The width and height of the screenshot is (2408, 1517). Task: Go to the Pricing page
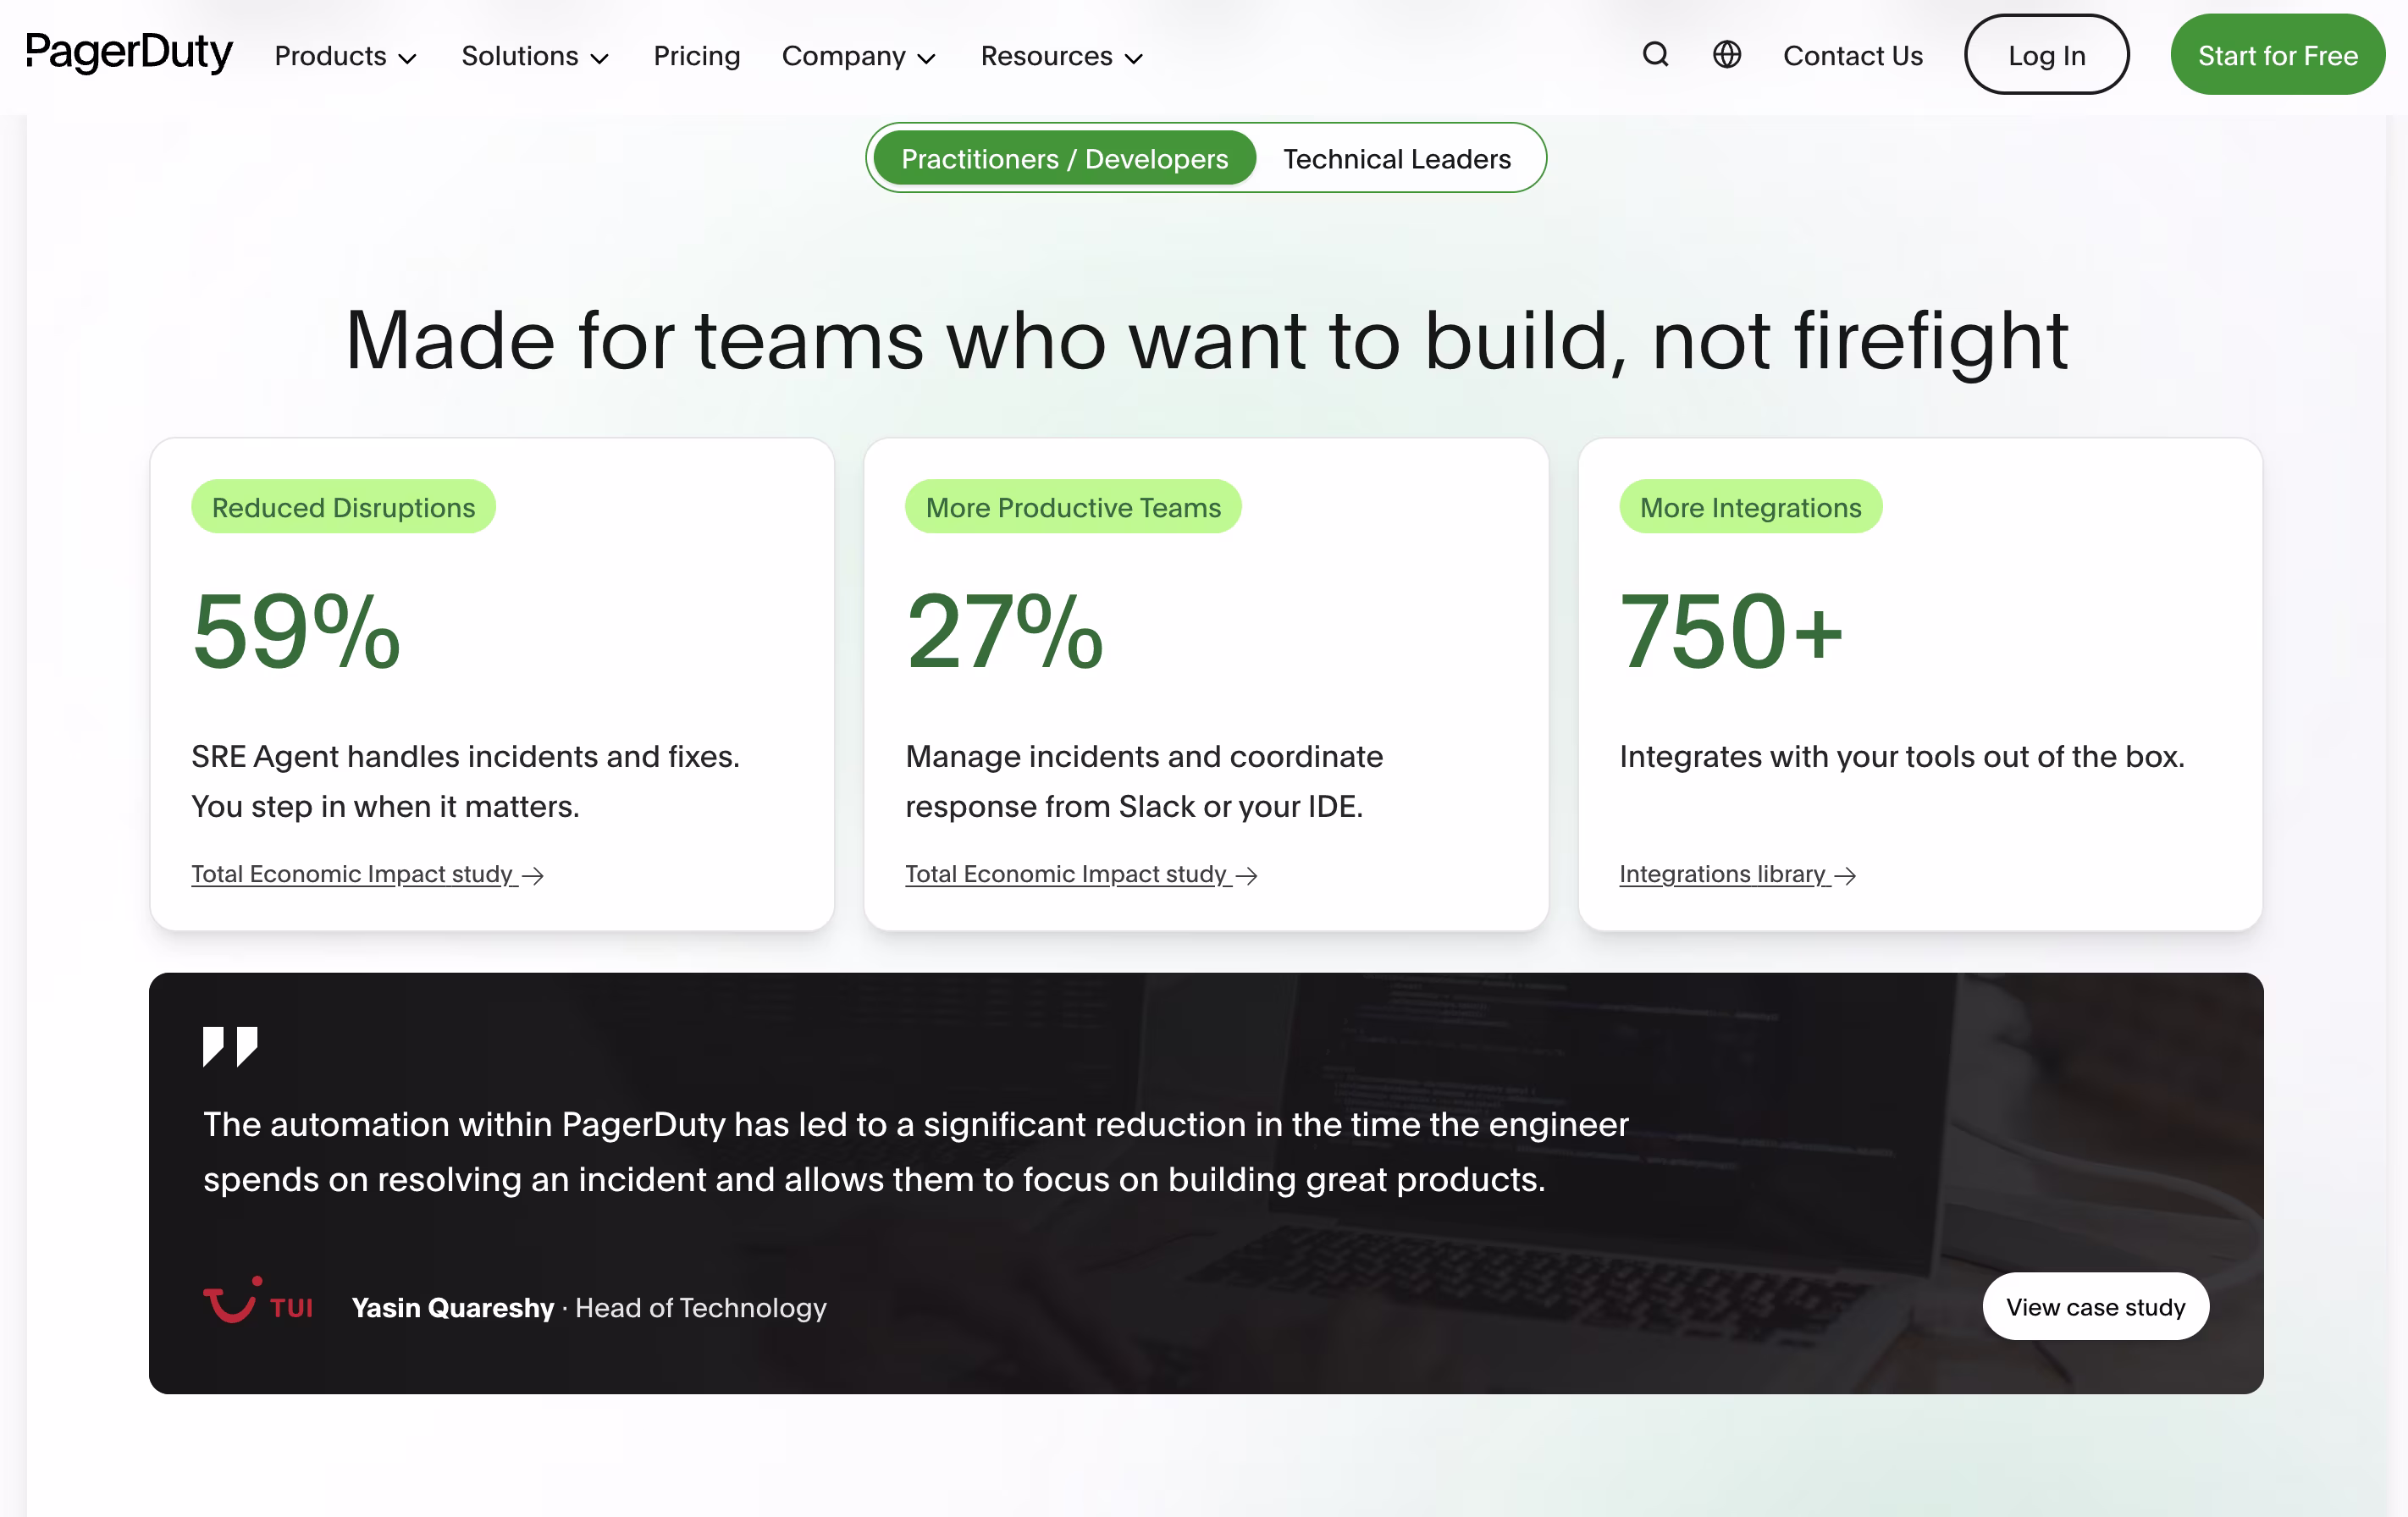pos(696,56)
